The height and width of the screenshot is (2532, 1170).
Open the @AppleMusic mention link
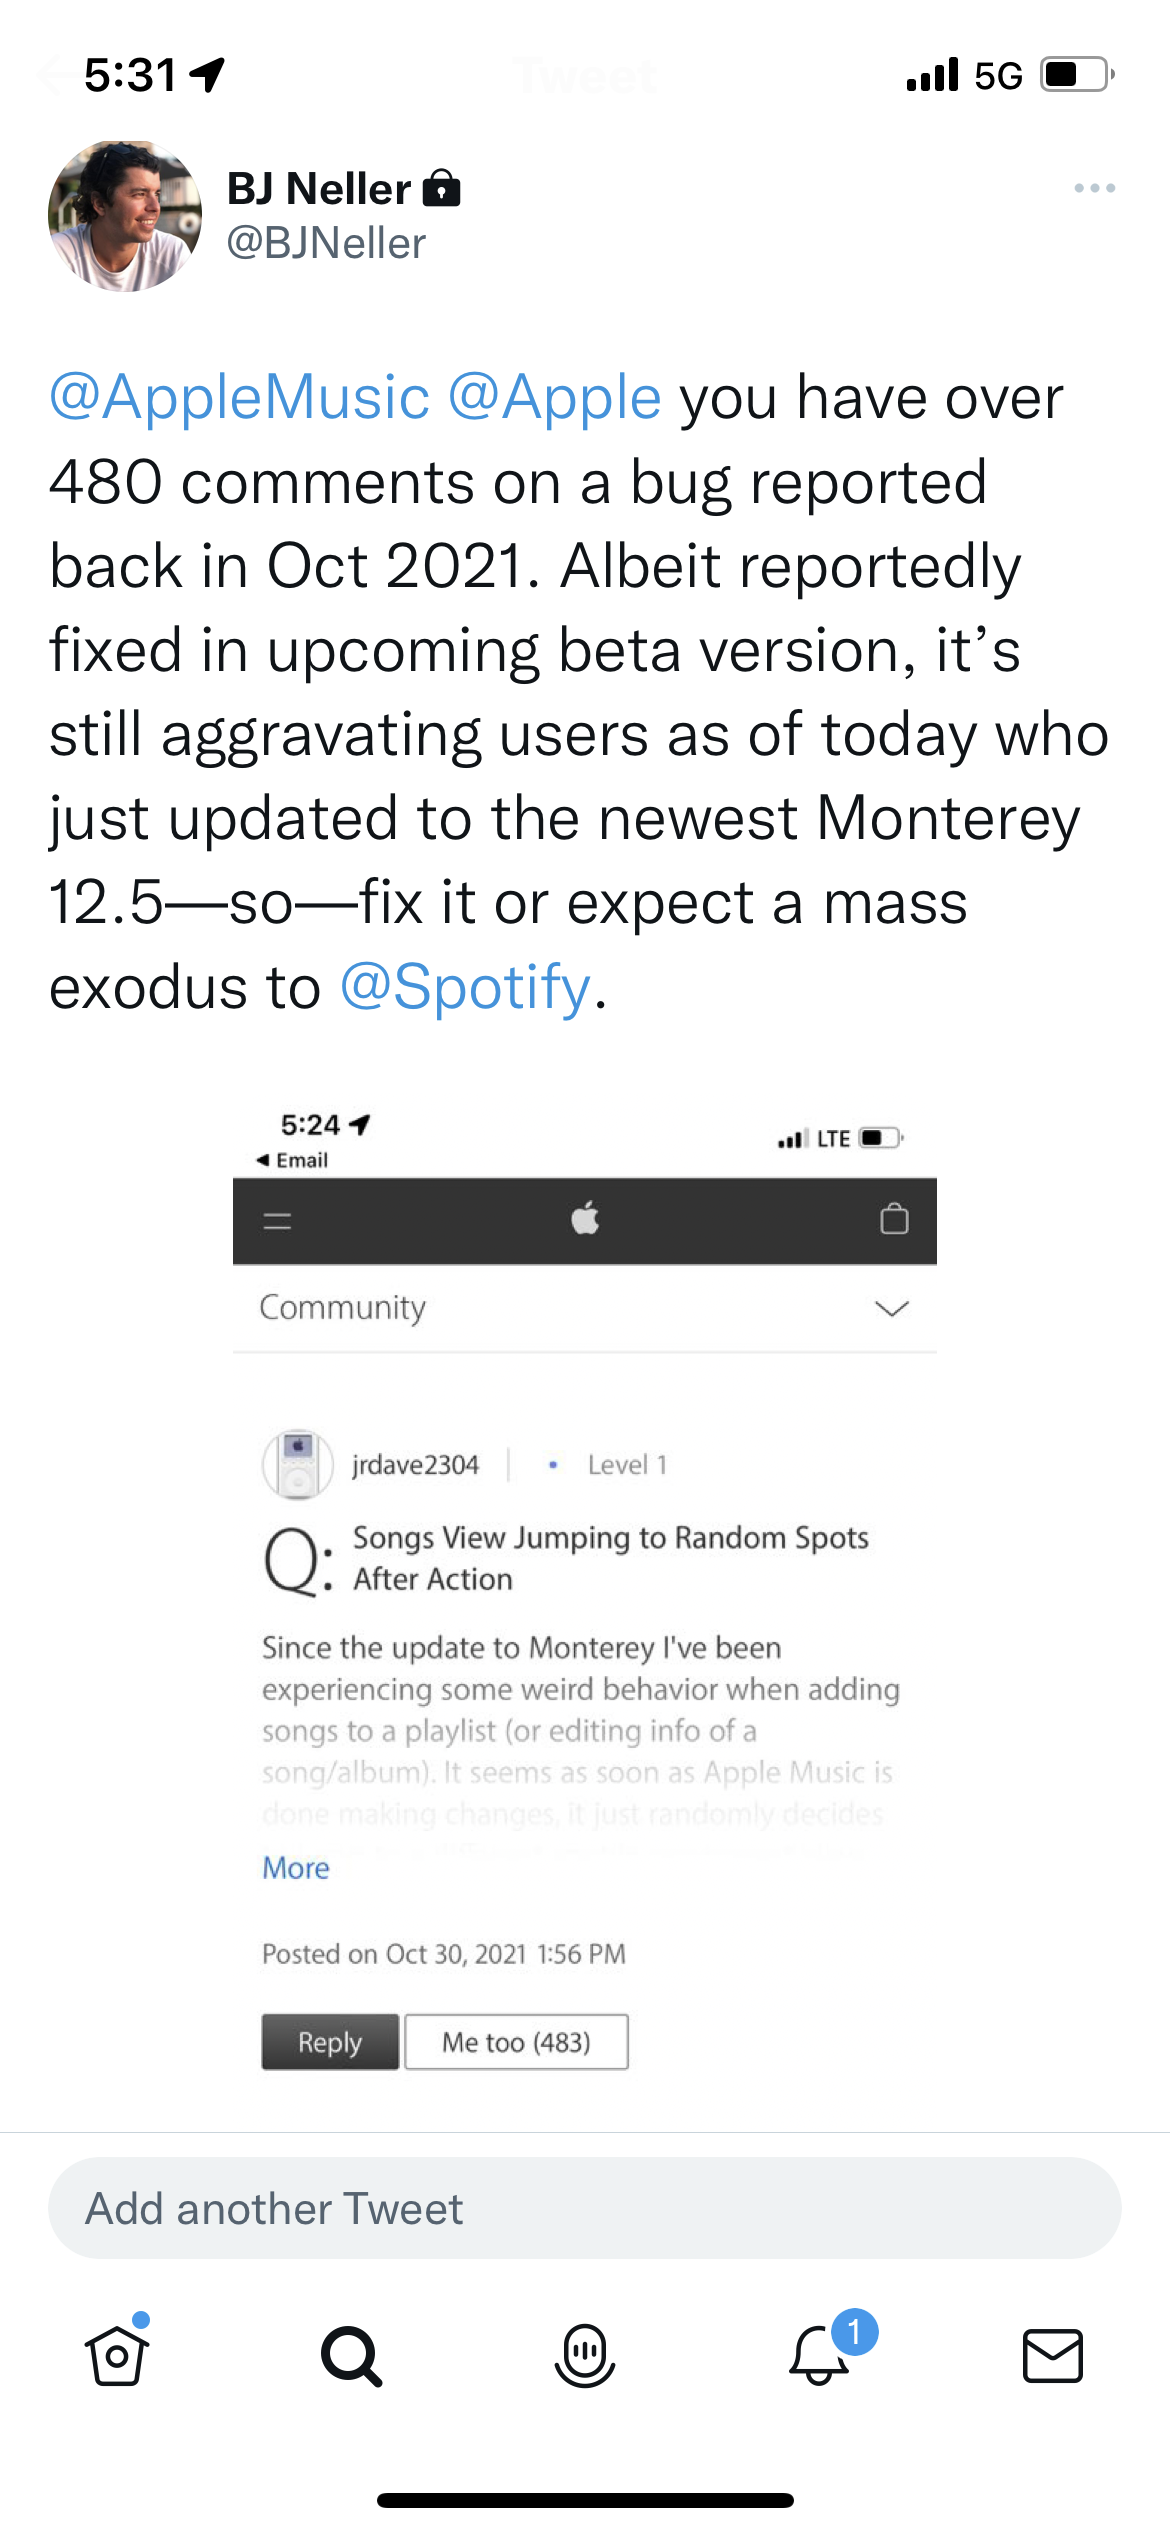click(x=240, y=398)
